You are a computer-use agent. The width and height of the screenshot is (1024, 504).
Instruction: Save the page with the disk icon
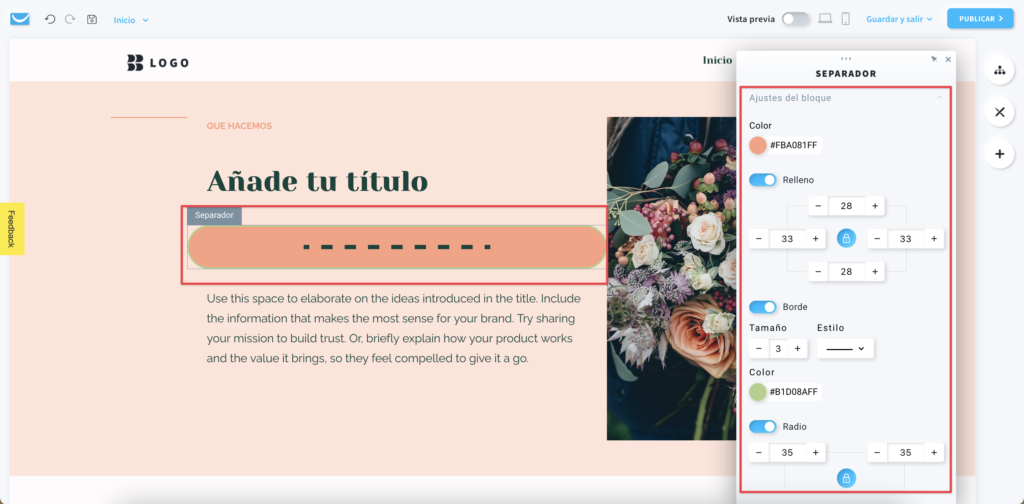[92, 20]
